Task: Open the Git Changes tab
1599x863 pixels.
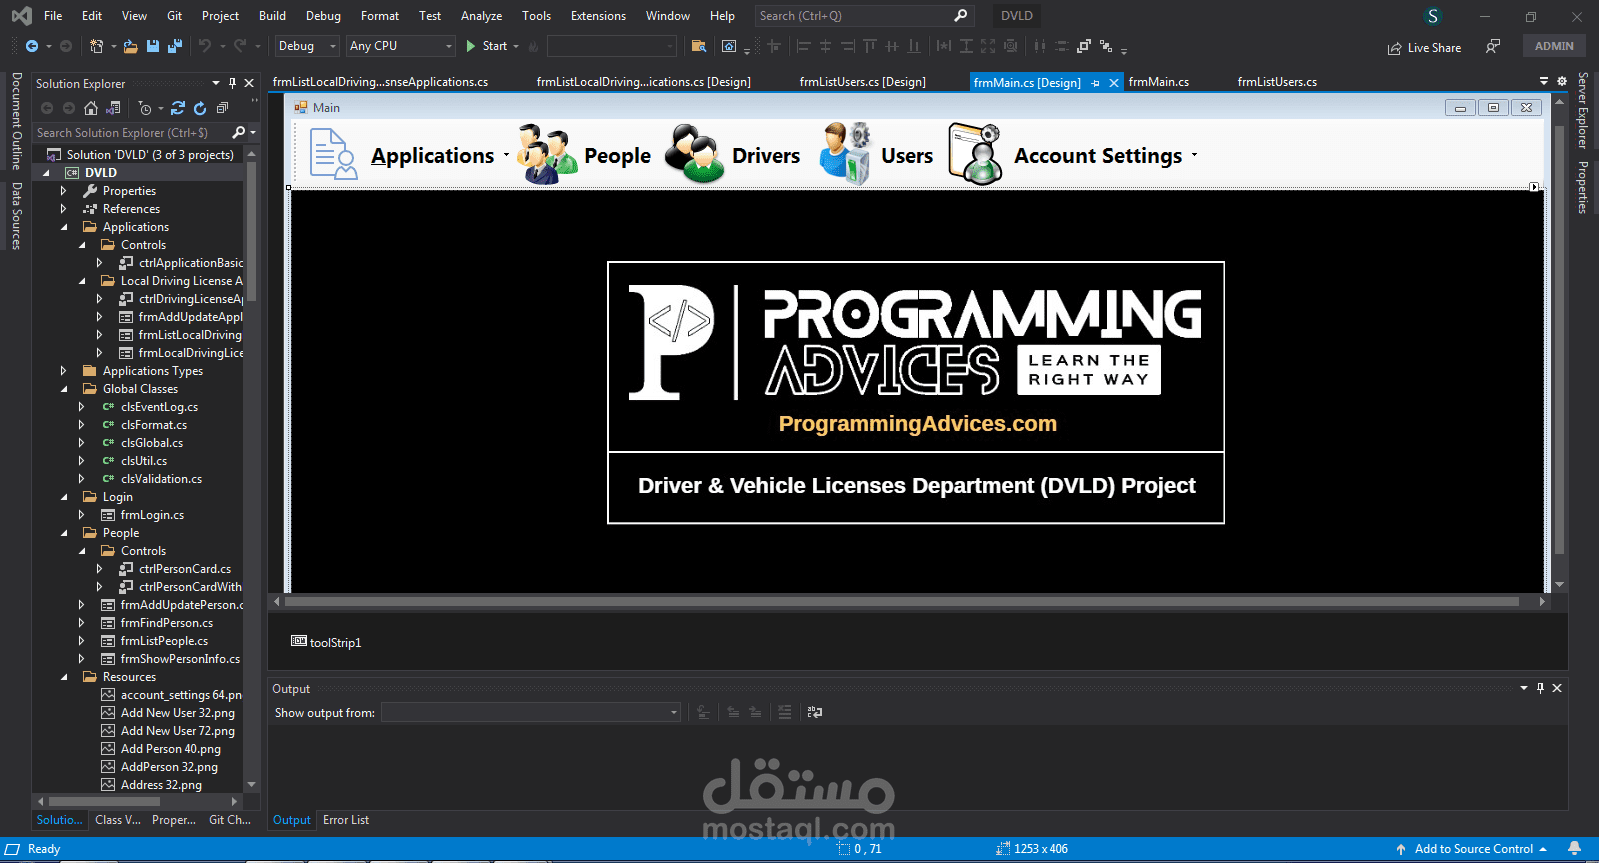Action: click(229, 820)
